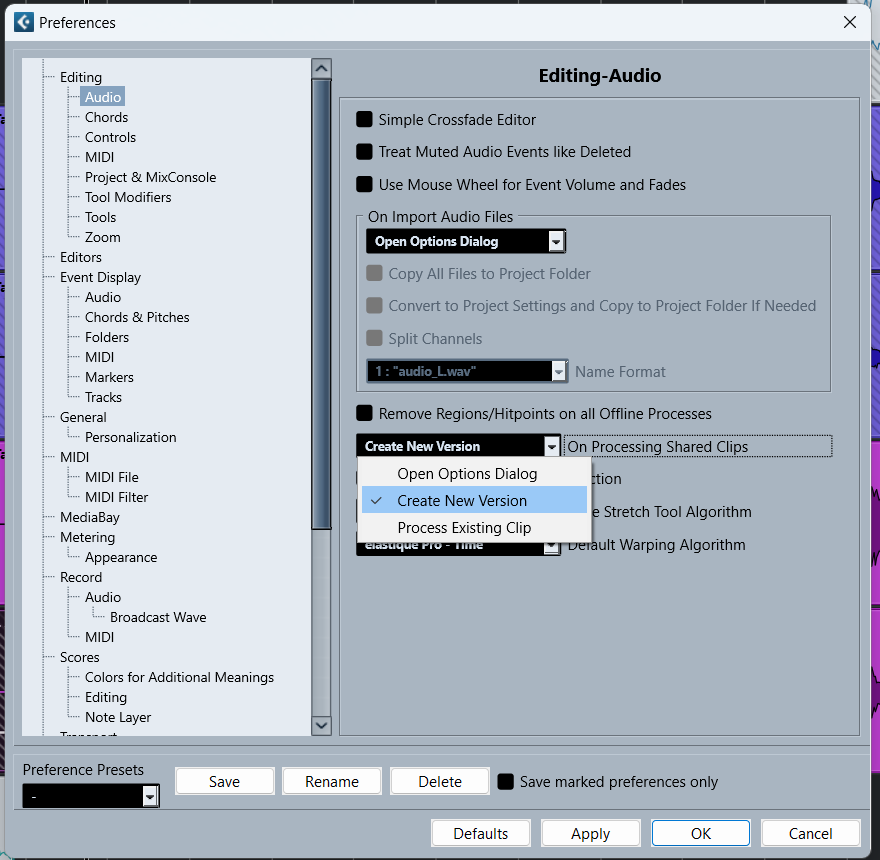The image size is (880, 860).
Task: Open Chords & Pitches preferences
Action: pyautogui.click(x=137, y=317)
